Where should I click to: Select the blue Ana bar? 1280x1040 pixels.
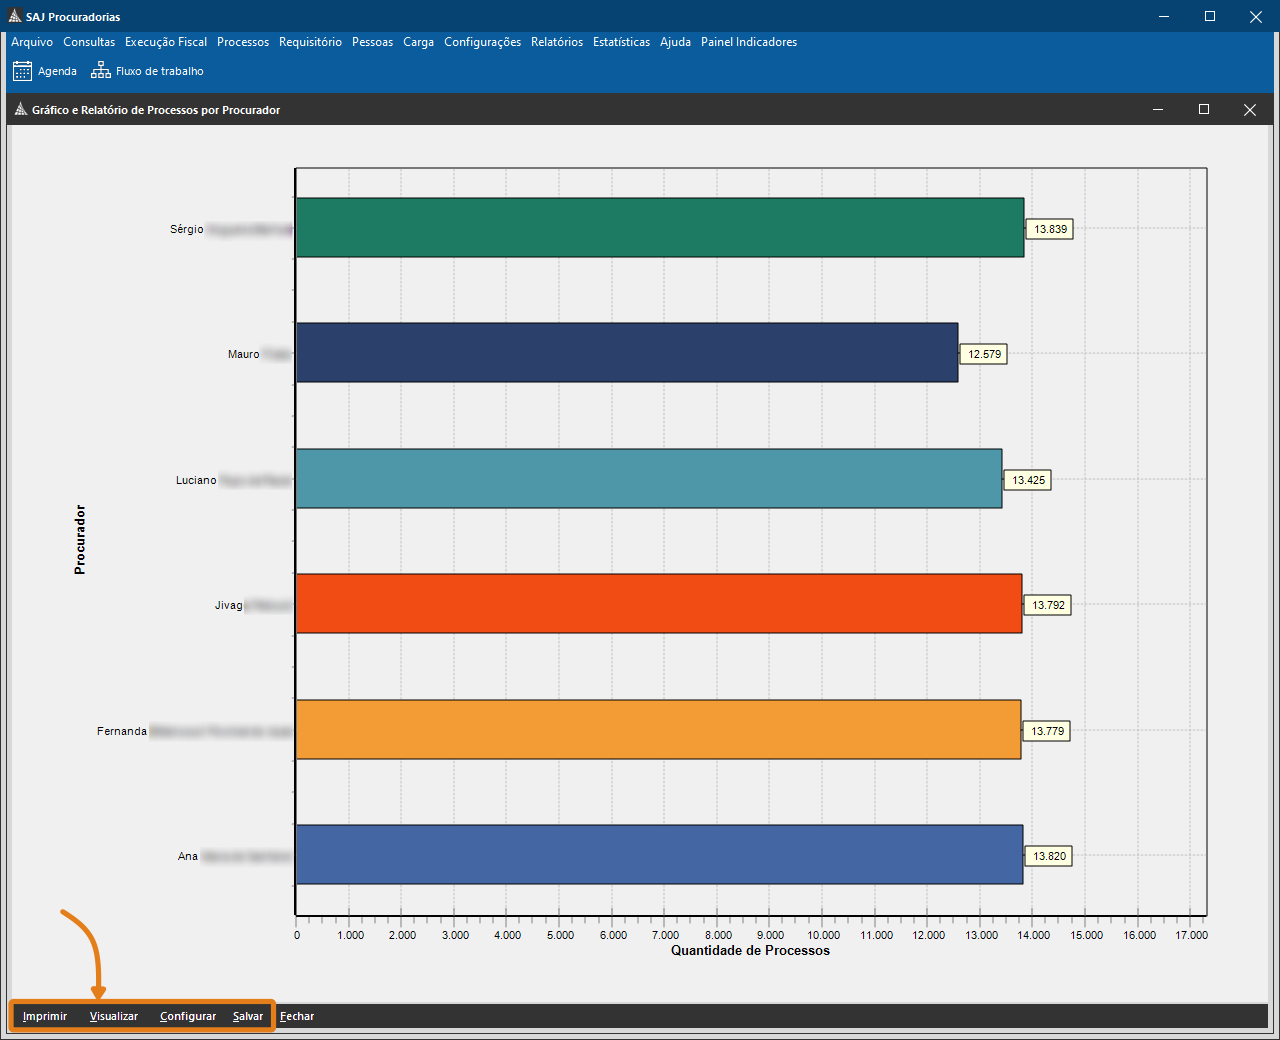[660, 854]
